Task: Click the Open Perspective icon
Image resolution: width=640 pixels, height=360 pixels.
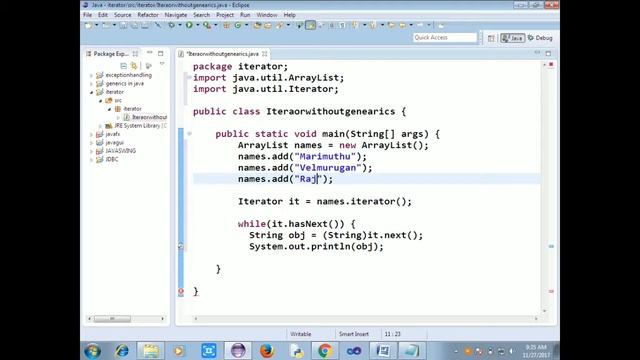Action: pos(491,38)
